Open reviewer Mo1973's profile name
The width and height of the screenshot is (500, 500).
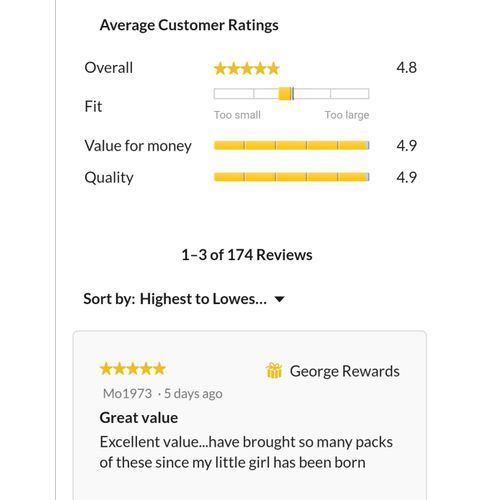click(127, 394)
